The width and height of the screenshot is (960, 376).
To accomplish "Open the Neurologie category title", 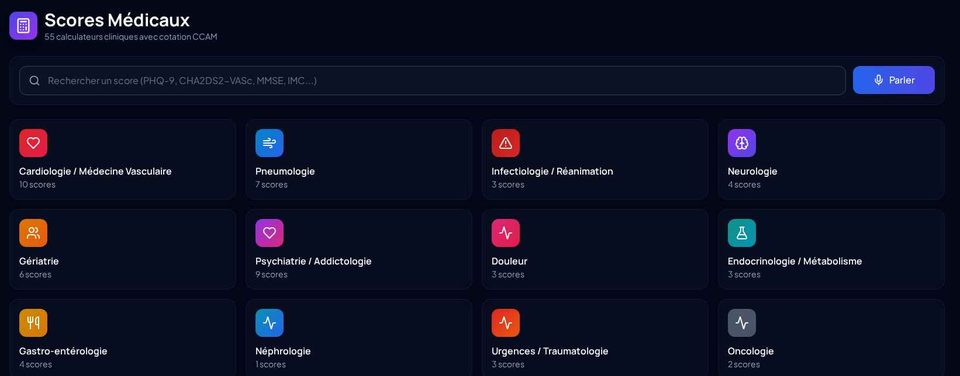I will pyautogui.click(x=752, y=171).
